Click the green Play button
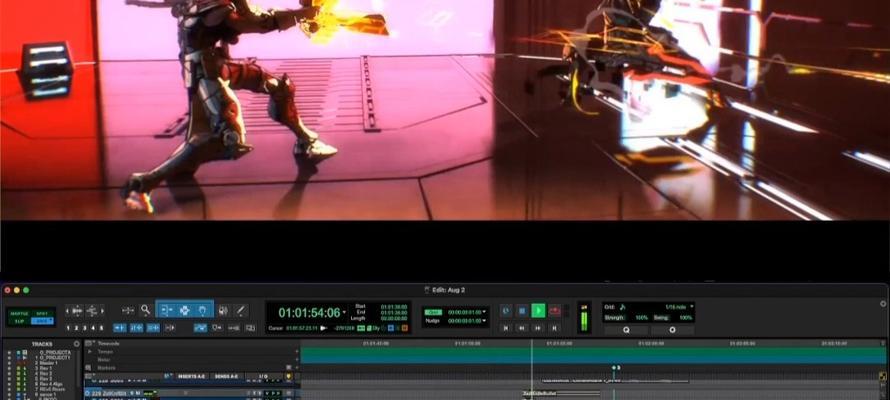Image resolution: width=890 pixels, height=400 pixels. [538, 311]
